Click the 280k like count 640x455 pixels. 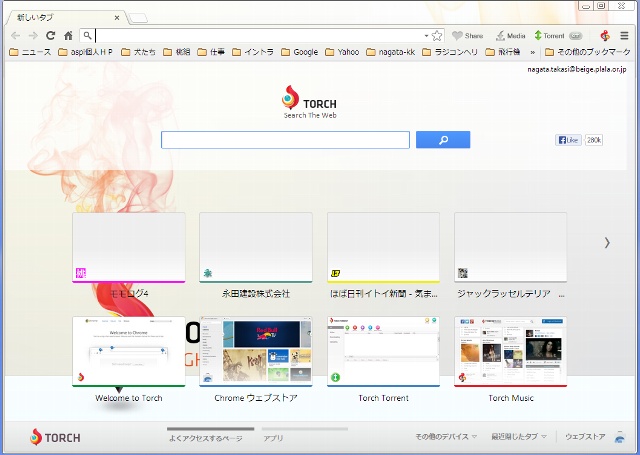[x=594, y=140]
